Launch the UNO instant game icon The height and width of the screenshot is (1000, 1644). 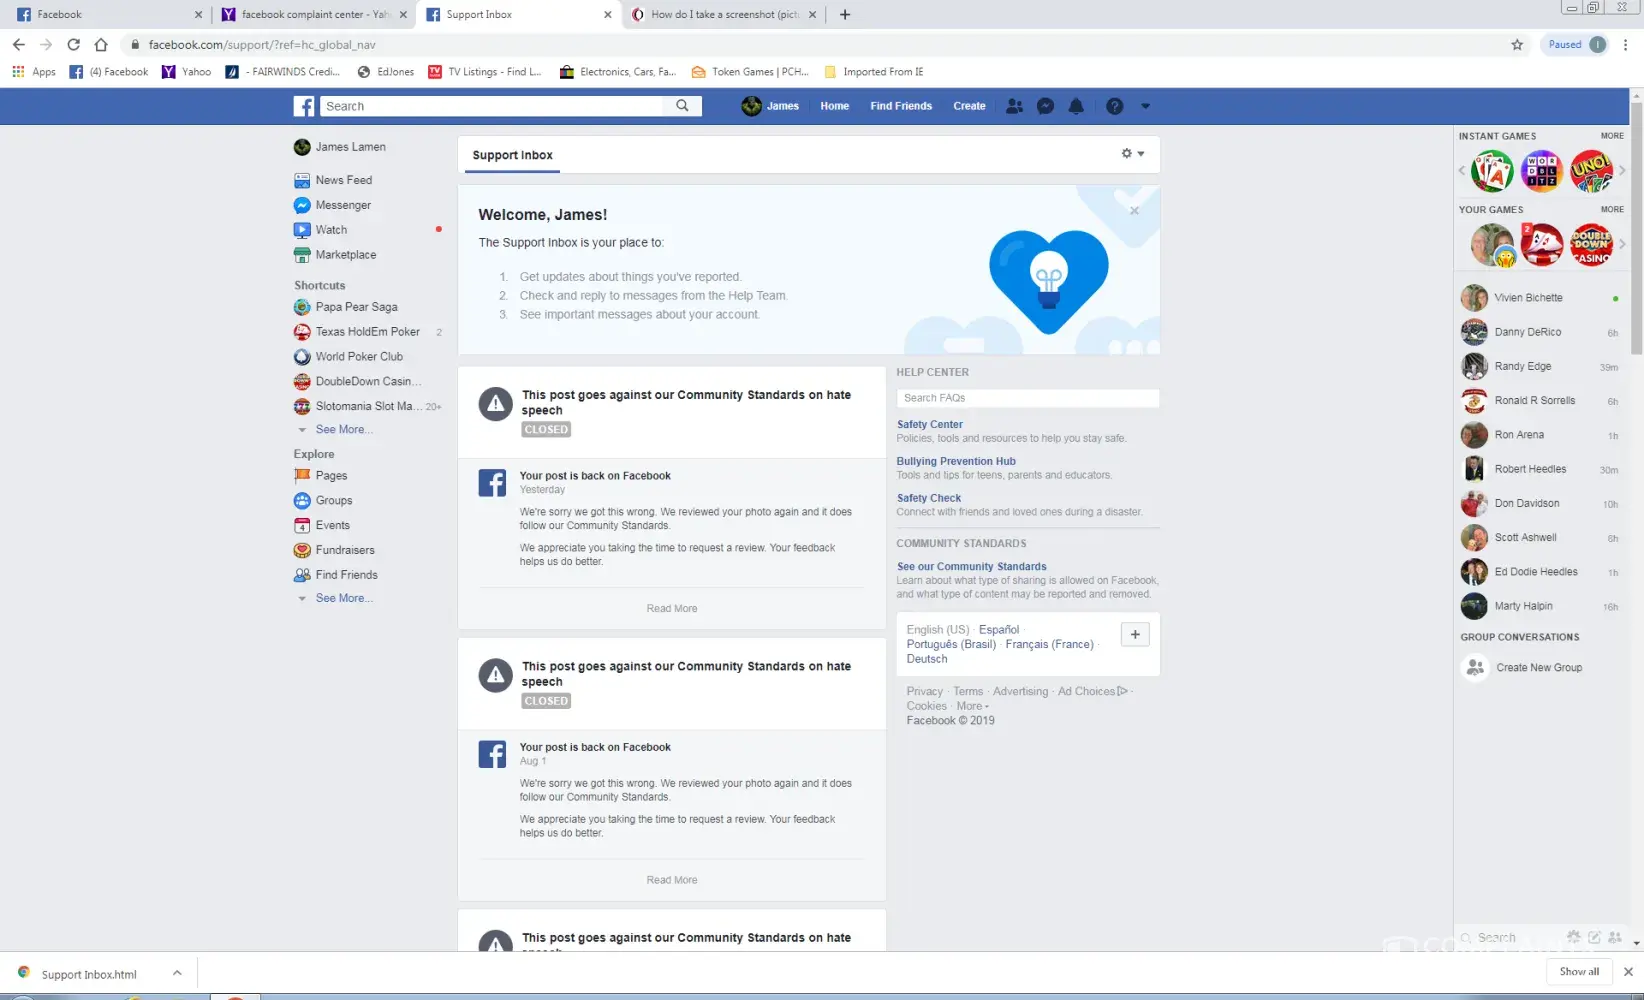(x=1590, y=171)
